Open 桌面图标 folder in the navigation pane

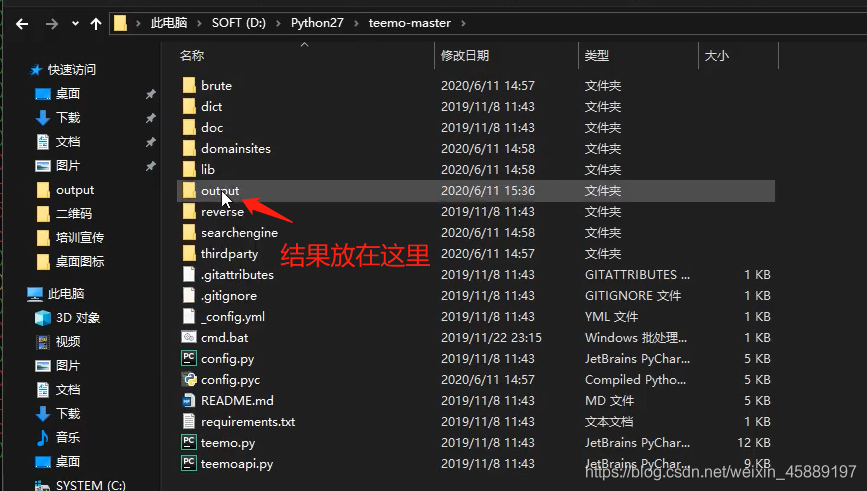pos(80,262)
